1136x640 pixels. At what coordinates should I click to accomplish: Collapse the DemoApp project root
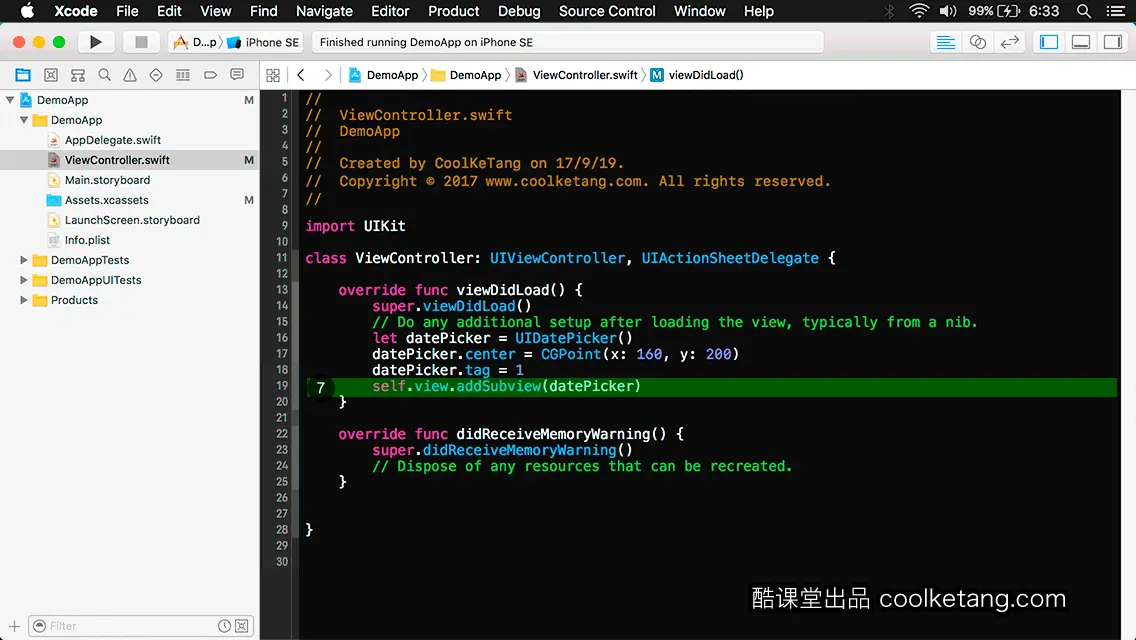pos(10,100)
